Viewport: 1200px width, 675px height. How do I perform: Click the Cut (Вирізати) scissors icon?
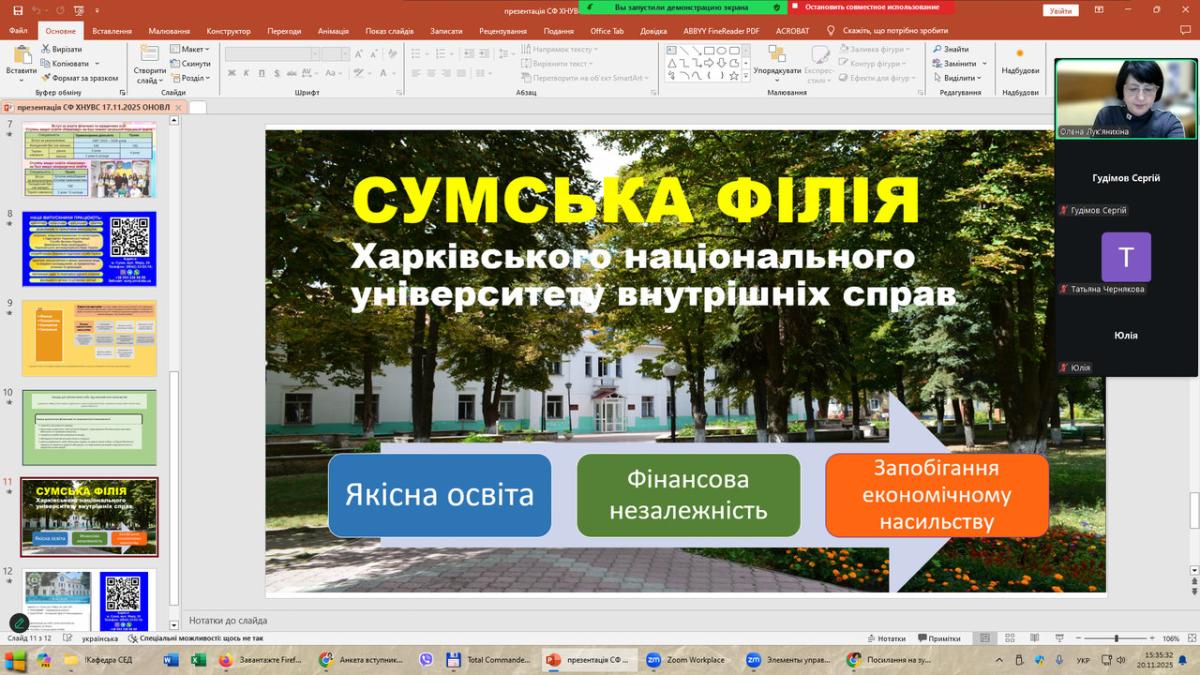tap(45, 49)
